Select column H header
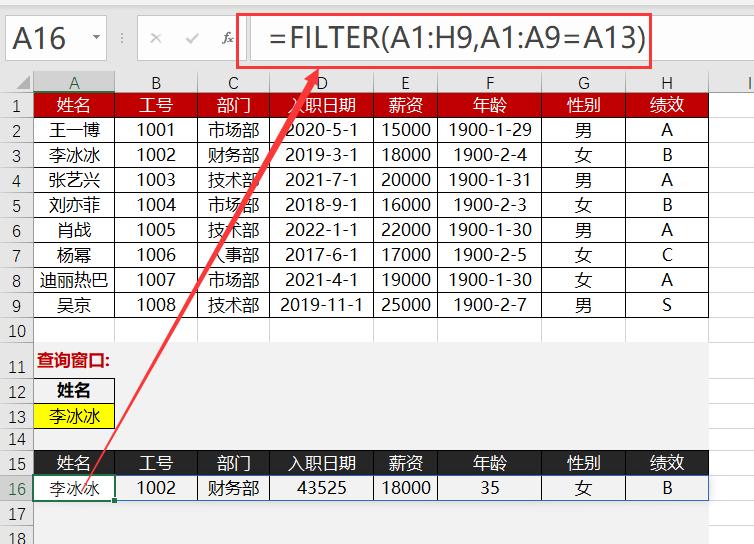Screen dimensions: 754x544 pyautogui.click(x=666, y=83)
